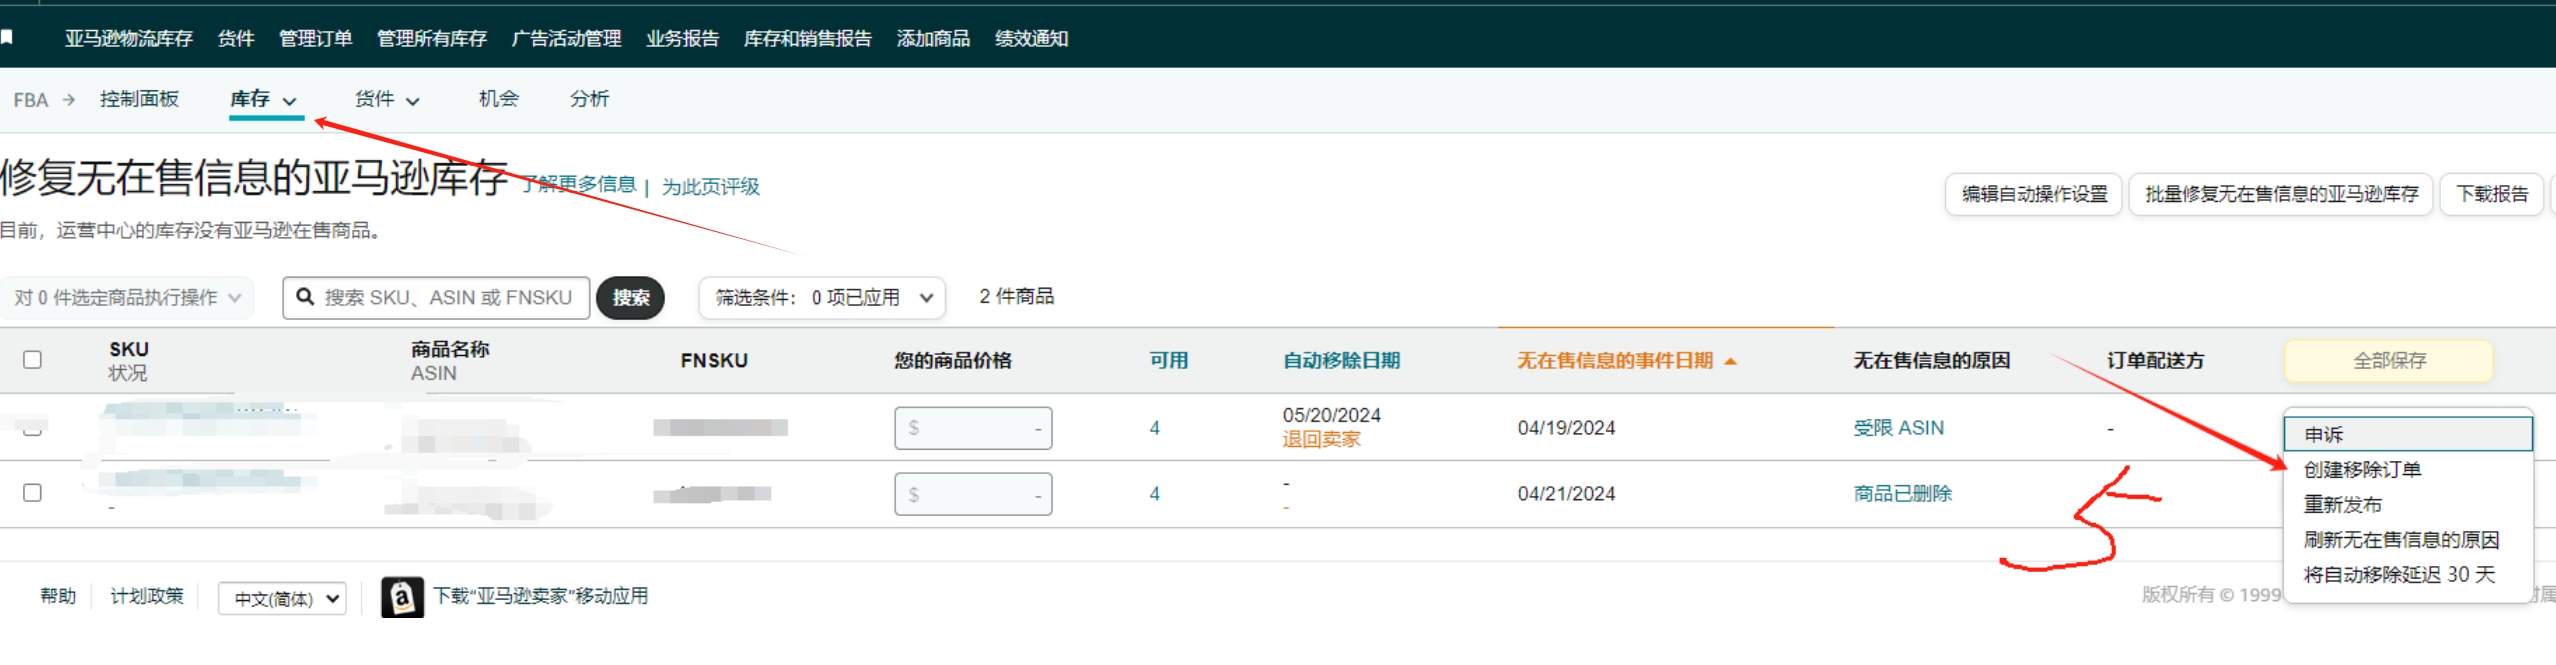This screenshot has height=665, width=2556.
Task: Open 业务报告 in the top menu
Action: 683,39
